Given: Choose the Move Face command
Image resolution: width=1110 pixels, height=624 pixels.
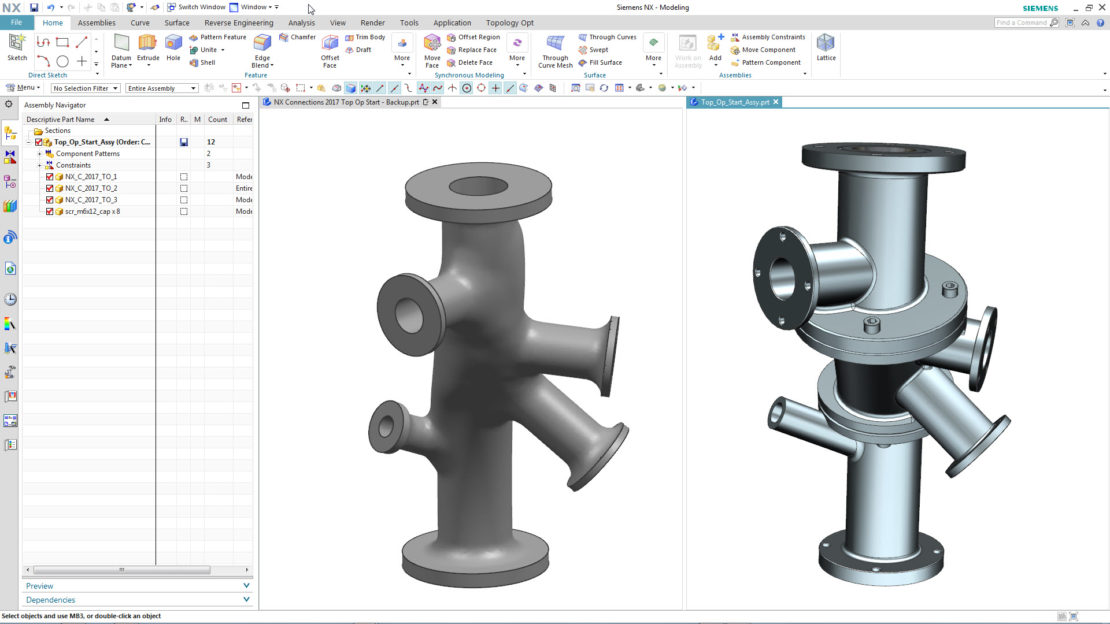Looking at the screenshot, I should click(x=432, y=47).
